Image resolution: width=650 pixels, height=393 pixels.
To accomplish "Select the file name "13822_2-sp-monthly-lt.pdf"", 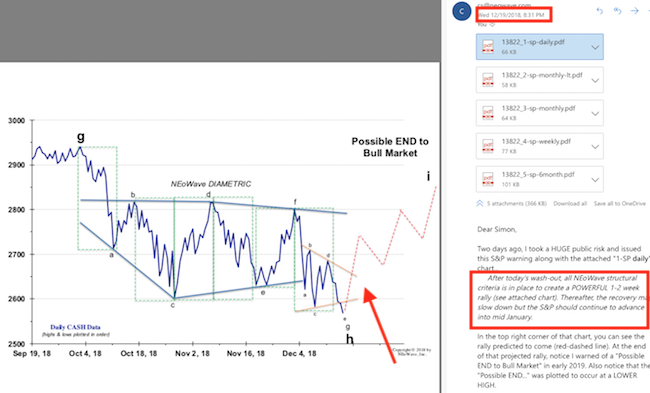I will (542, 75).
